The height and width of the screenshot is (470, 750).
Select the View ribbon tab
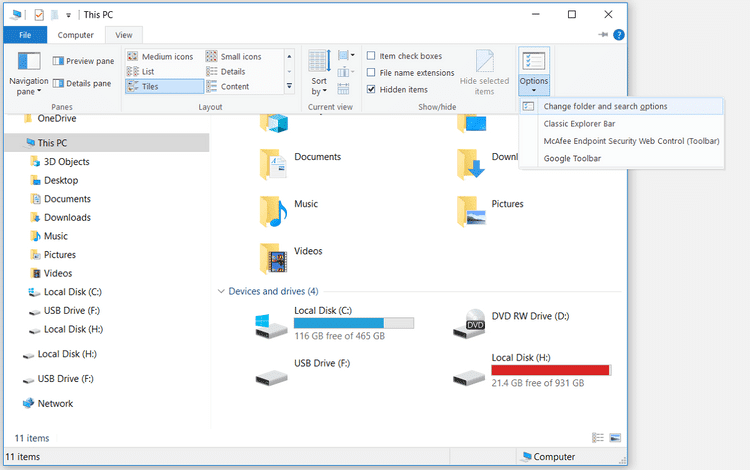123,35
